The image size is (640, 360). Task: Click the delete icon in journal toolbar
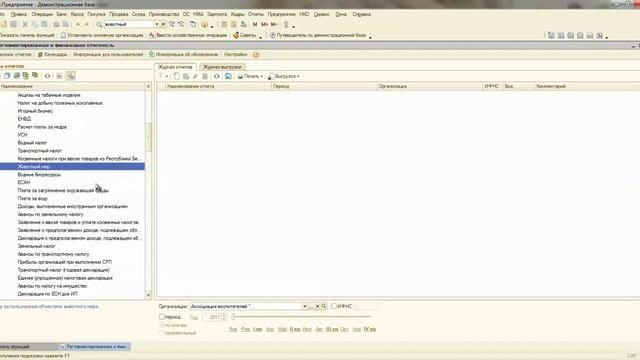(x=205, y=76)
